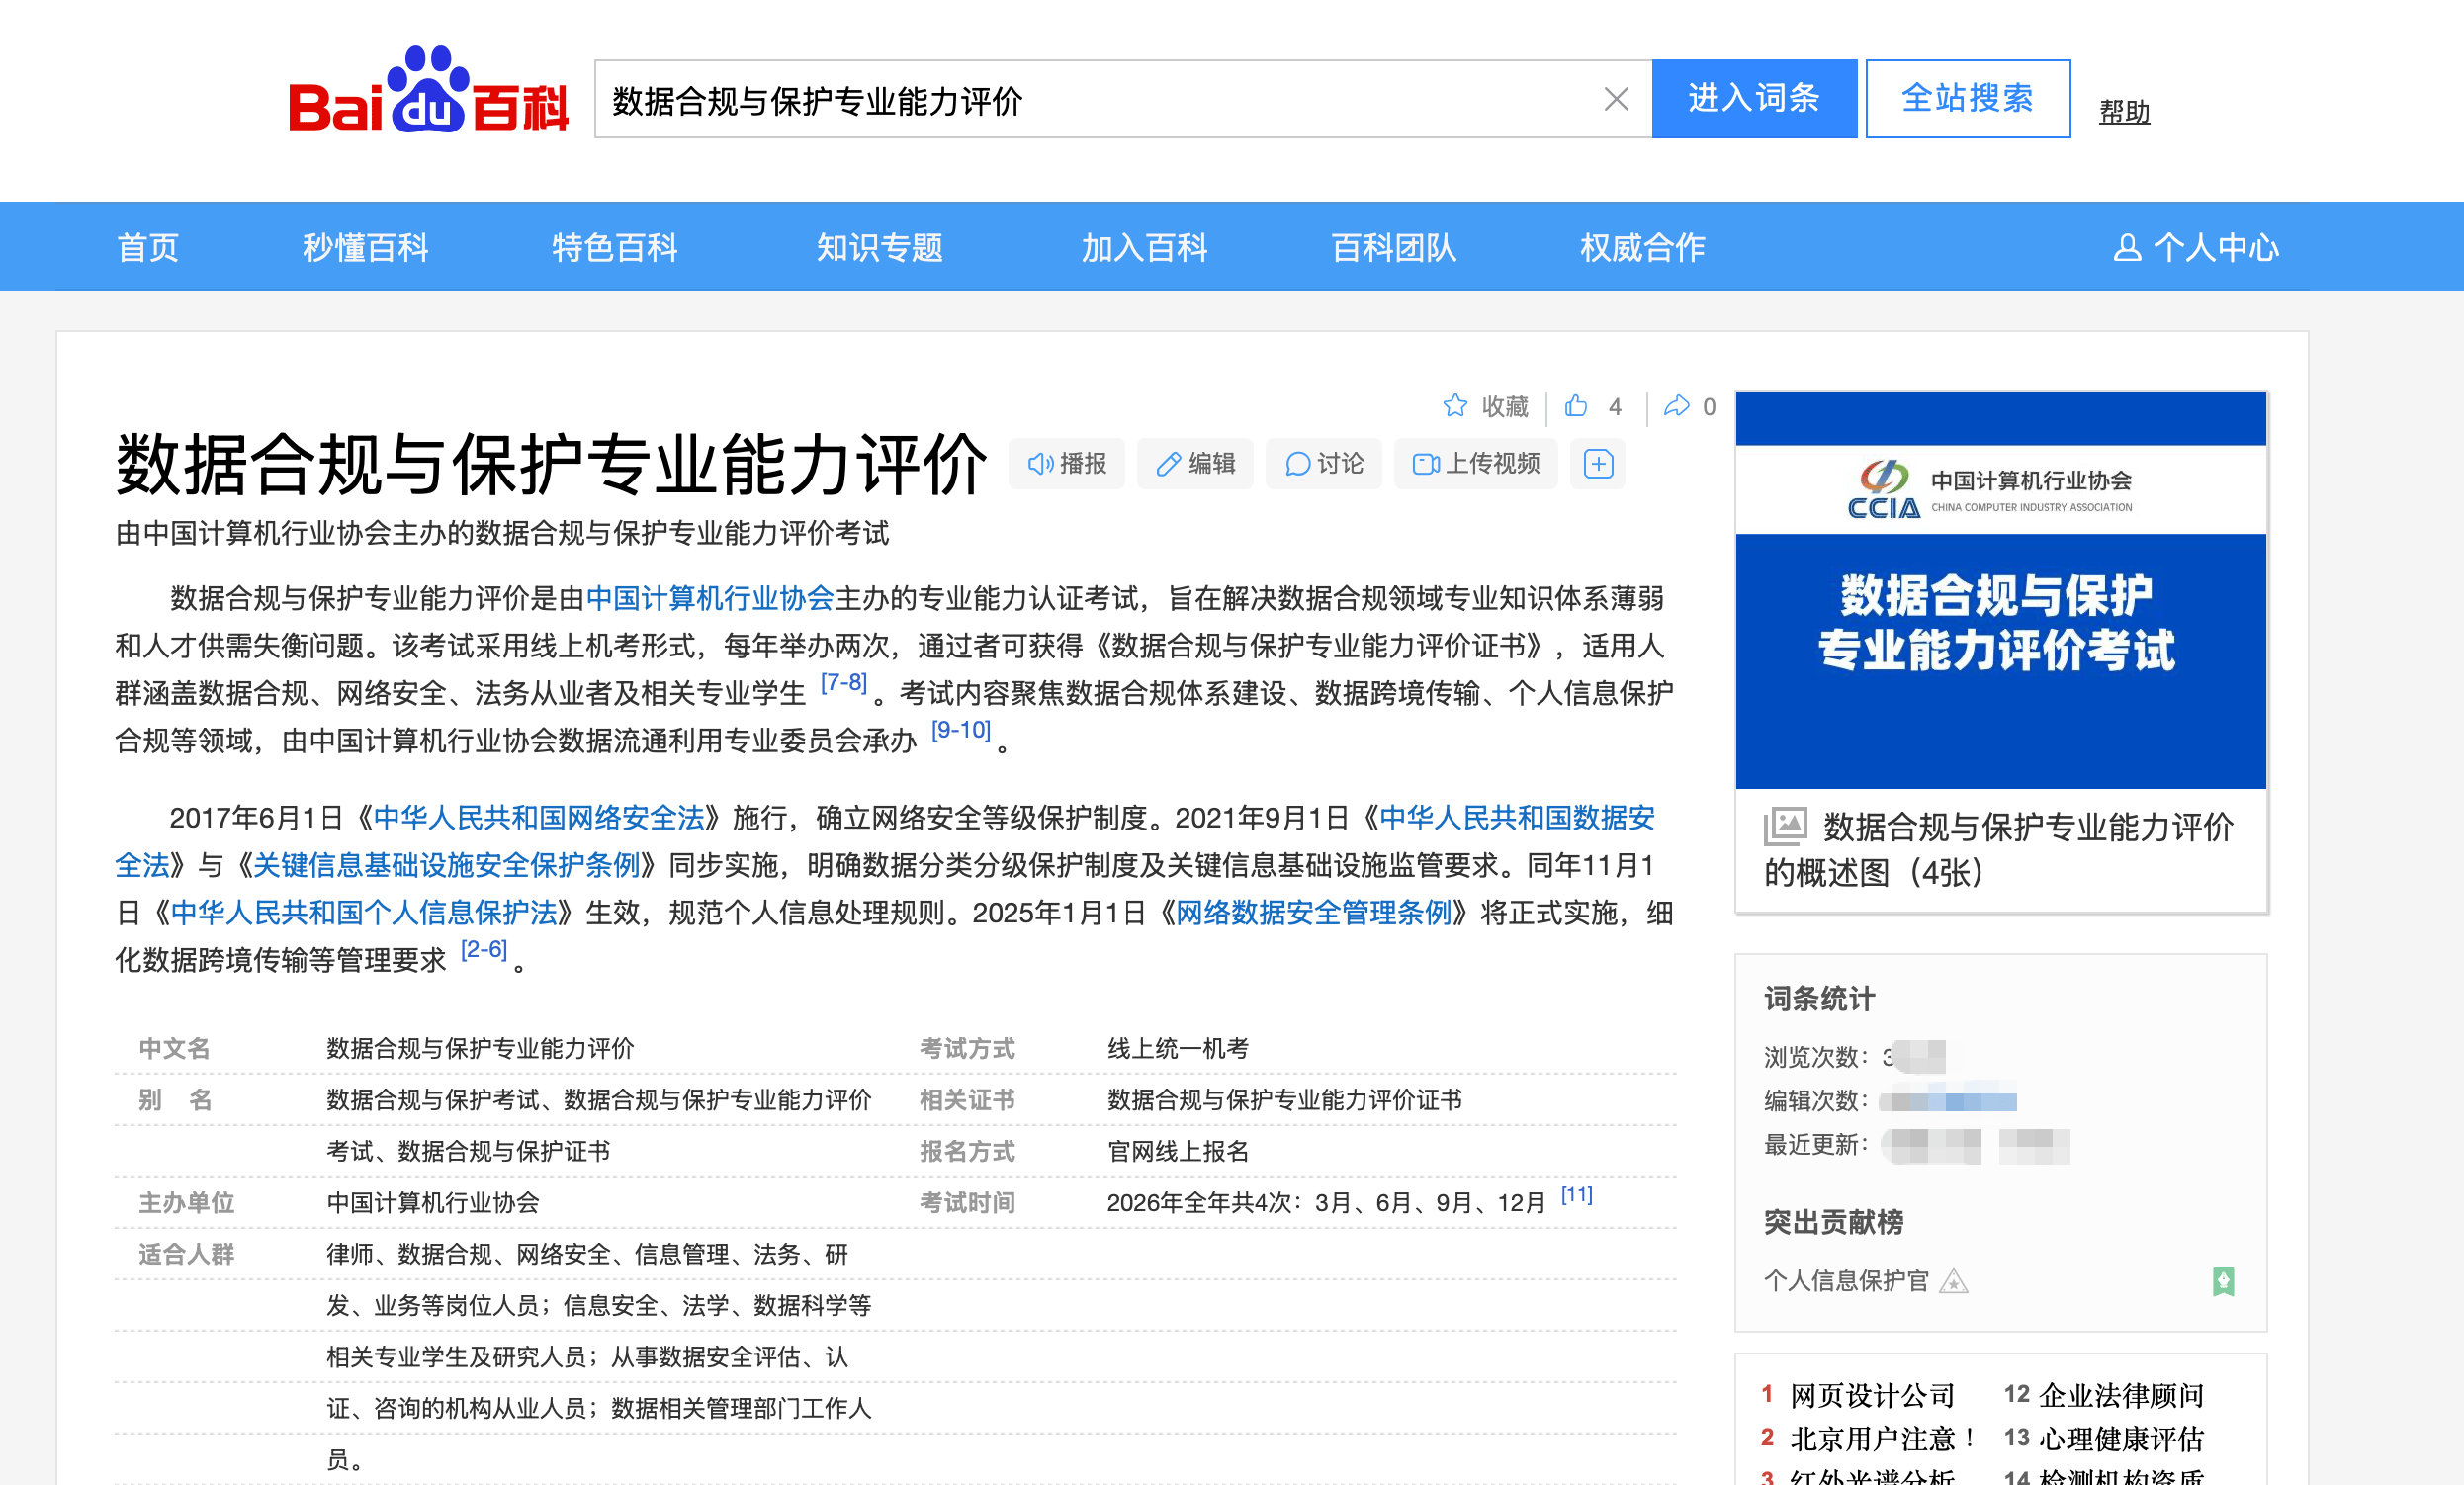Open the 编辑 pencil edit button
The image size is (2464, 1485).
coord(1195,464)
